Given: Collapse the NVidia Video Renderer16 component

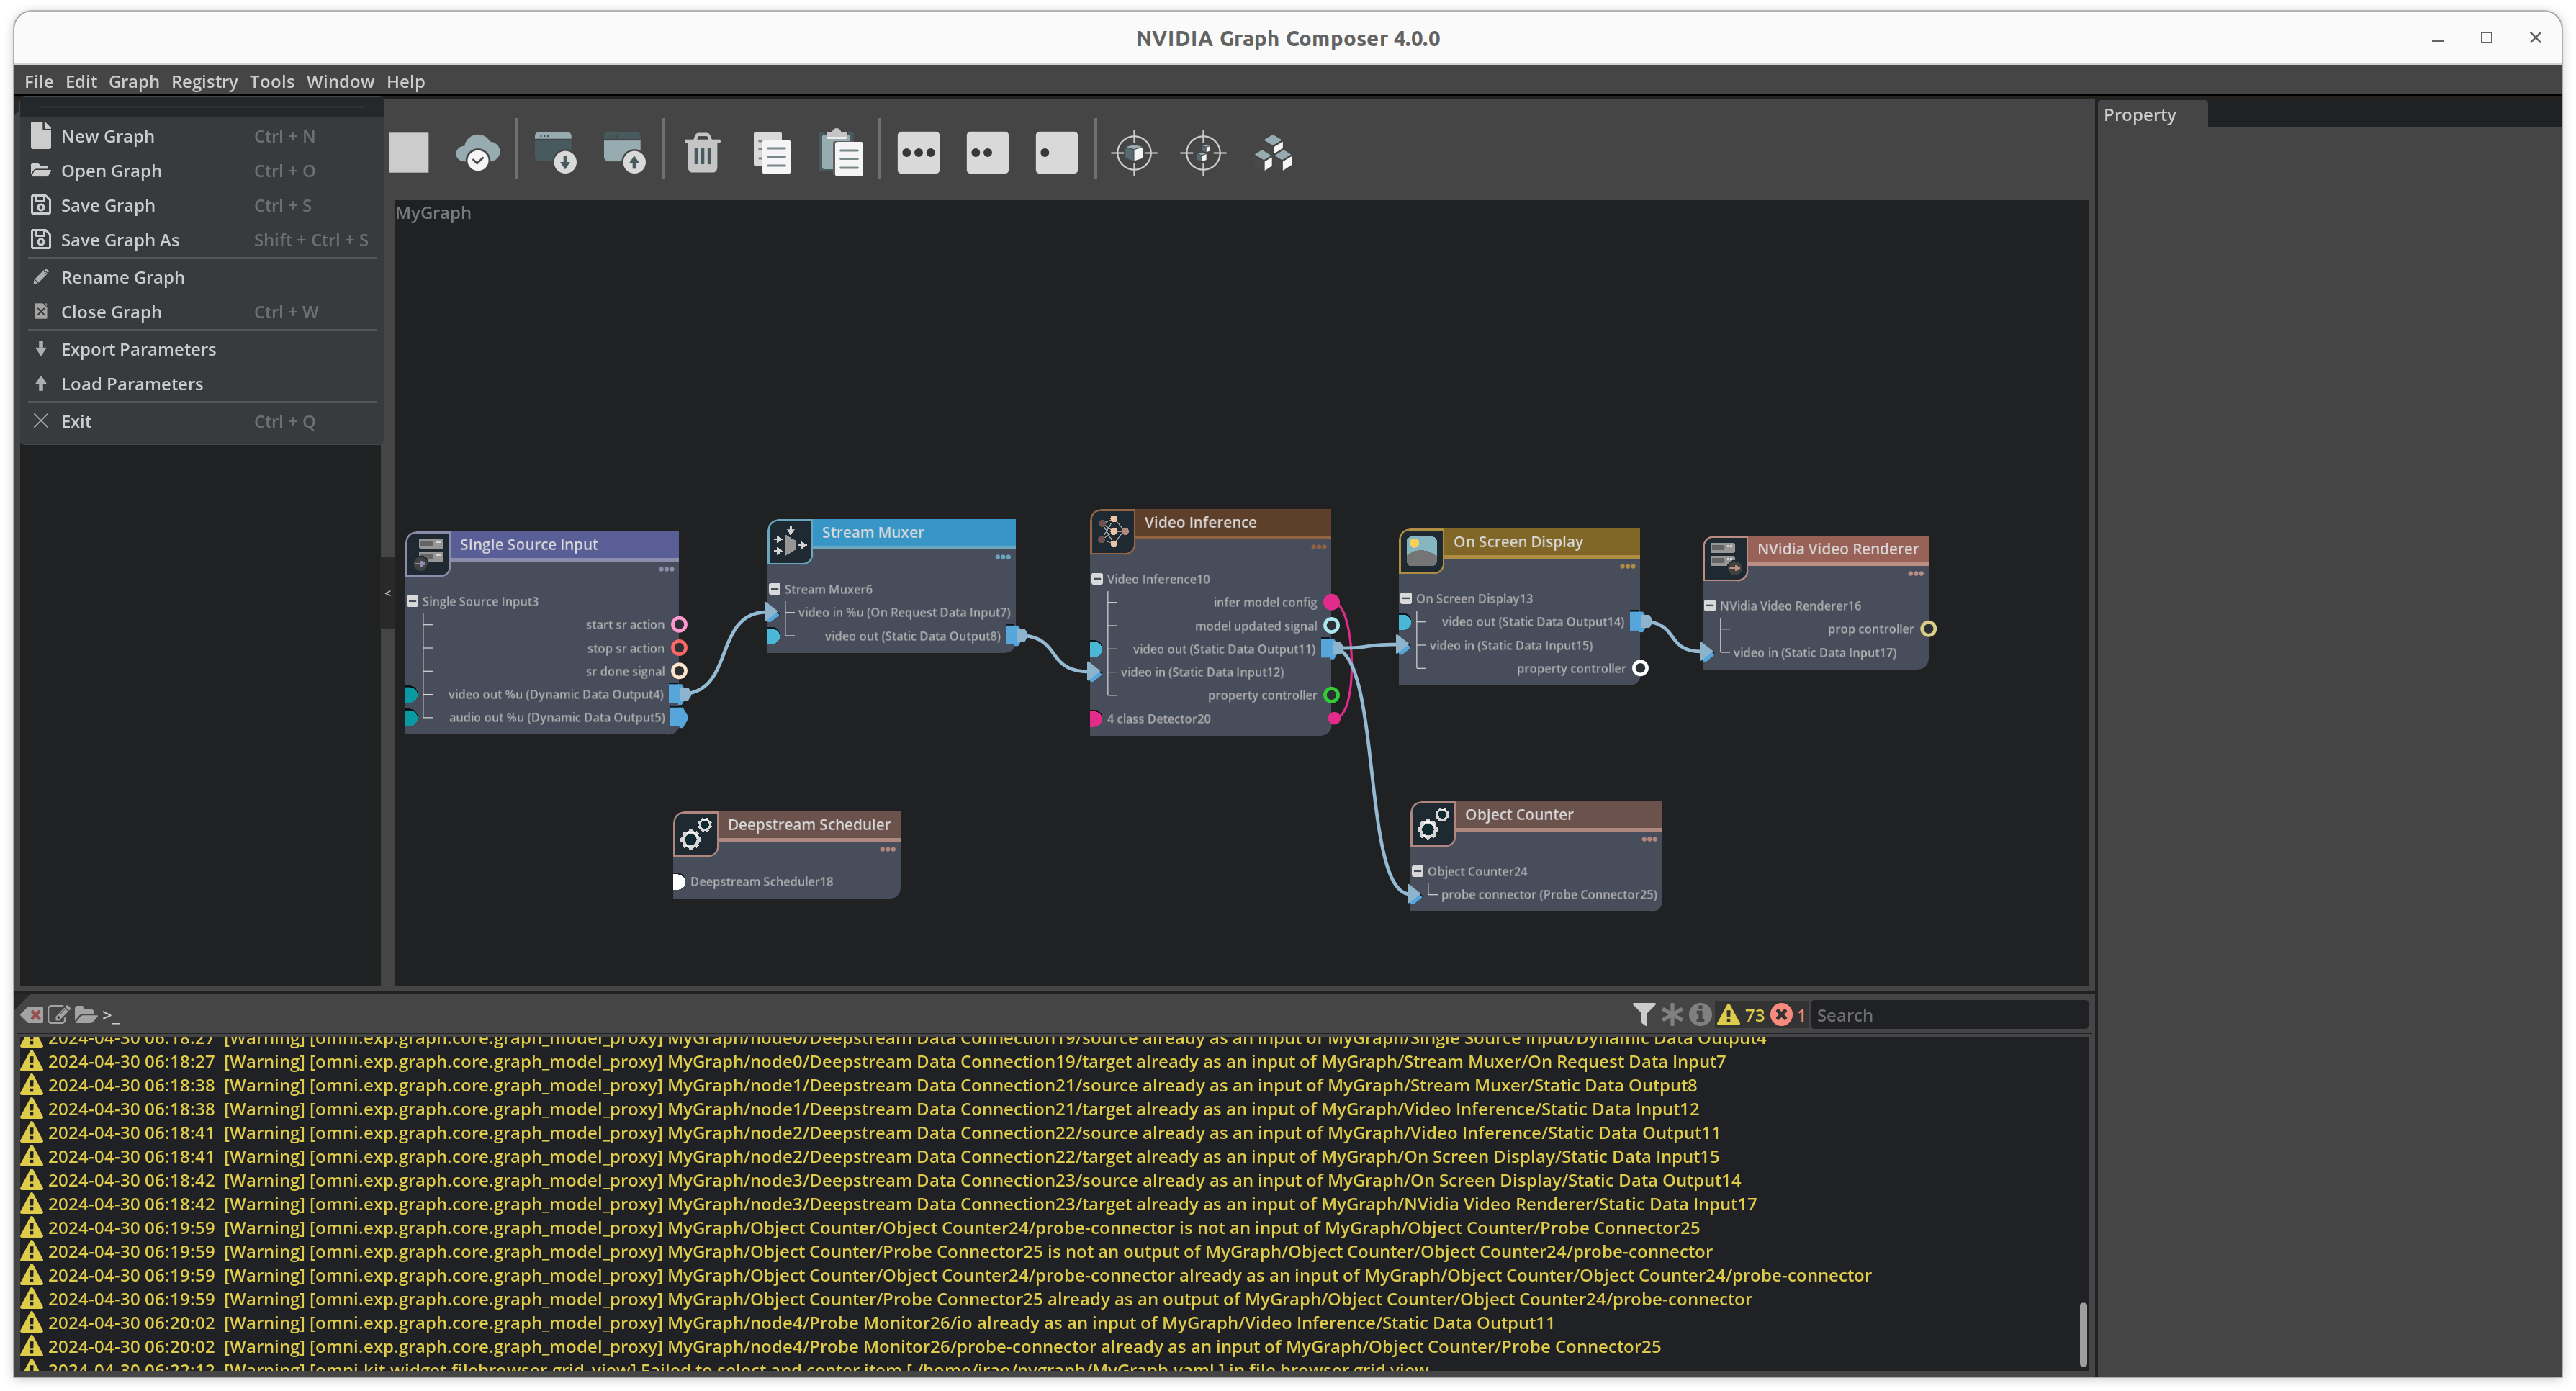Looking at the screenshot, I should point(1710,605).
